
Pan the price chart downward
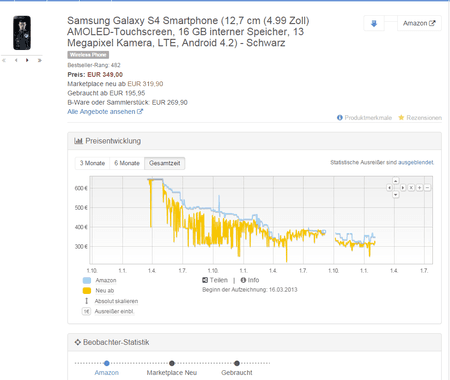[x=395, y=195]
